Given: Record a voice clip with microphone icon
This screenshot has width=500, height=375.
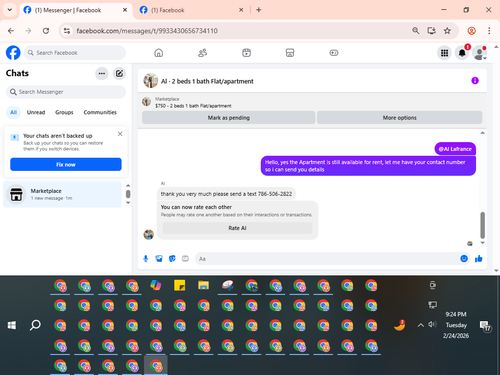Looking at the screenshot, I should [146, 259].
